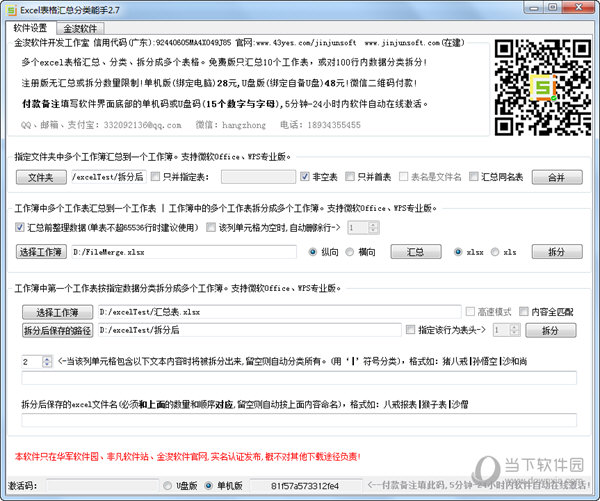Enable the 内容全匹配 checkbox

[x=524, y=311]
